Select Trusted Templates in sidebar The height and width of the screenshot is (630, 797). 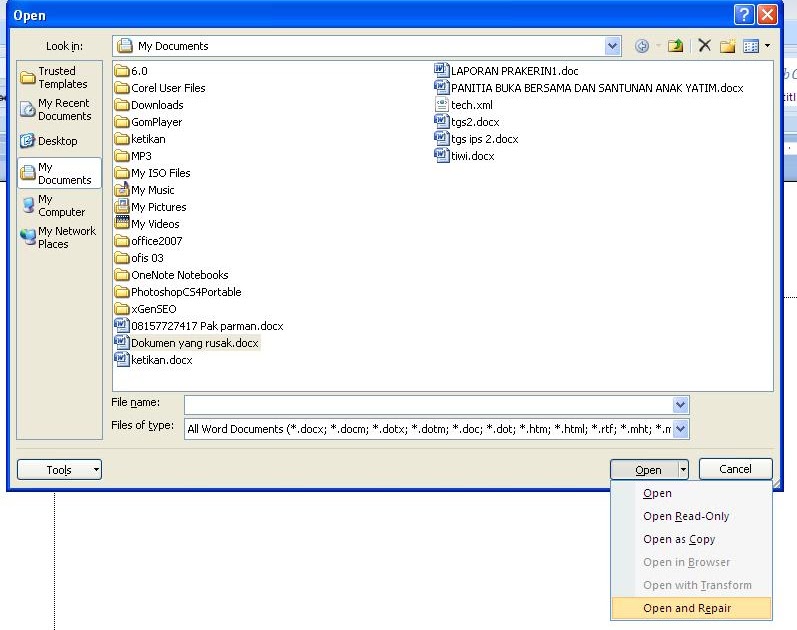coord(59,77)
